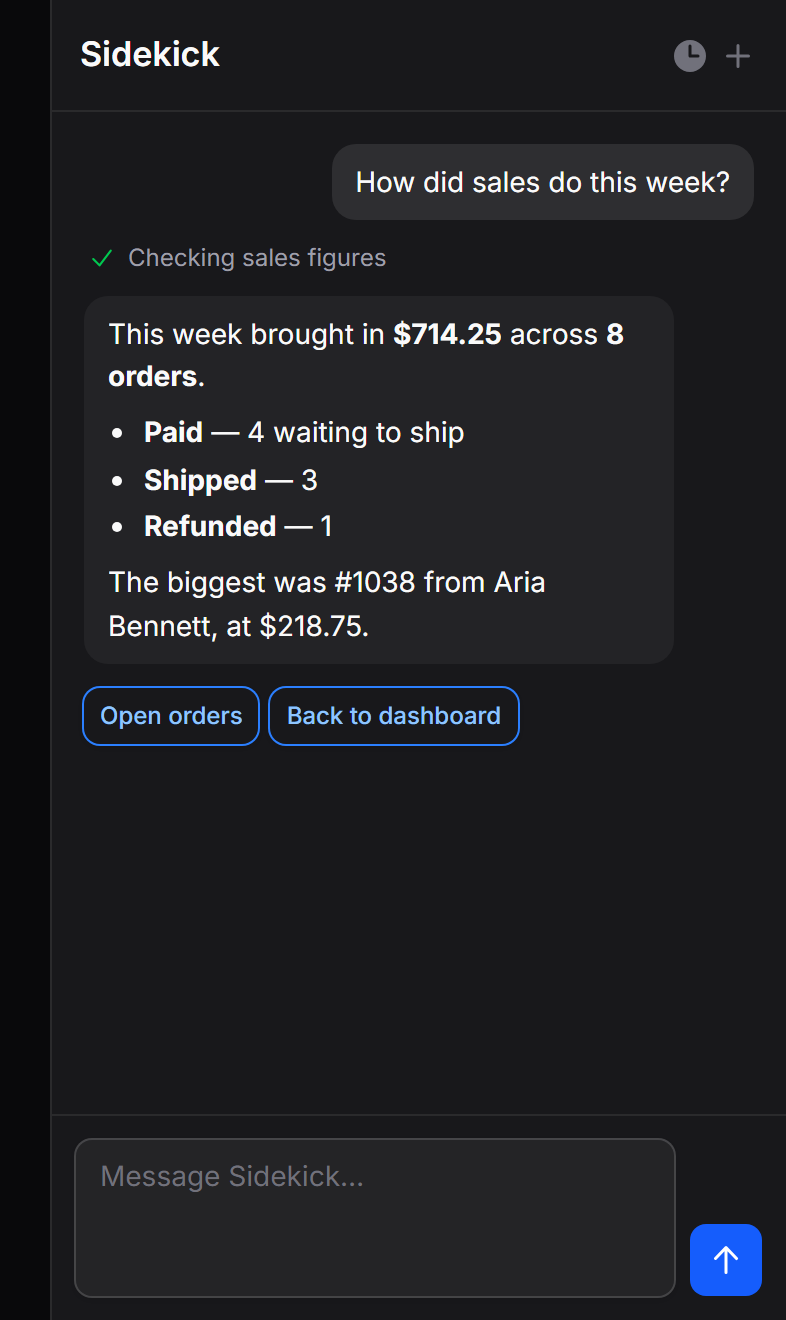Focus the Message Sidekick text box

(x=375, y=1218)
